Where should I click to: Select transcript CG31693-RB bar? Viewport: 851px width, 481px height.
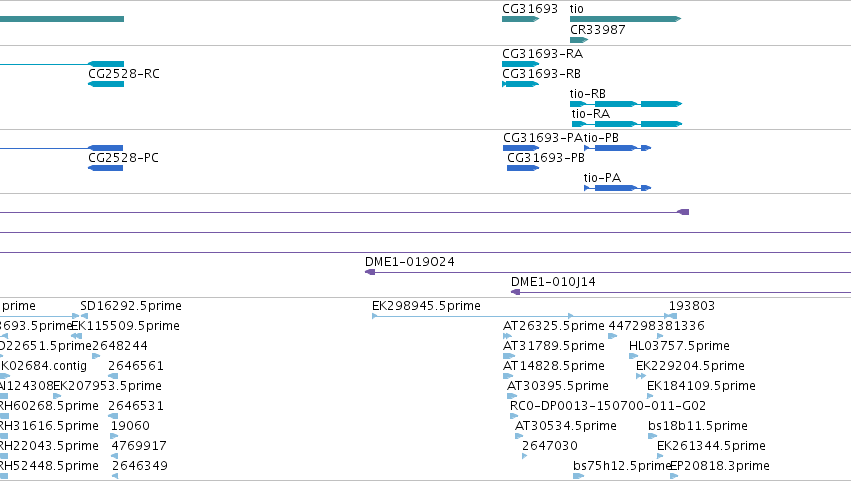(x=520, y=84)
